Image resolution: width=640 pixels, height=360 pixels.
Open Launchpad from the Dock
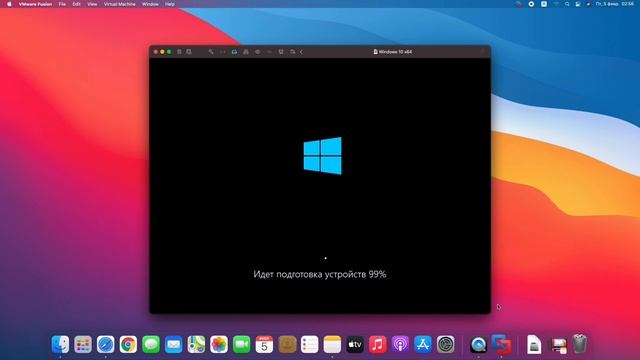tap(83, 344)
